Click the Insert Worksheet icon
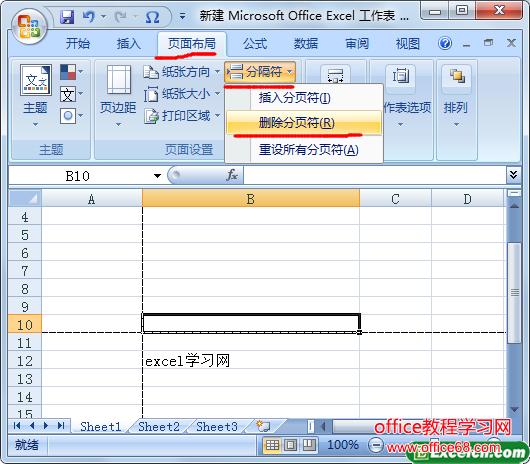 tap(263, 426)
